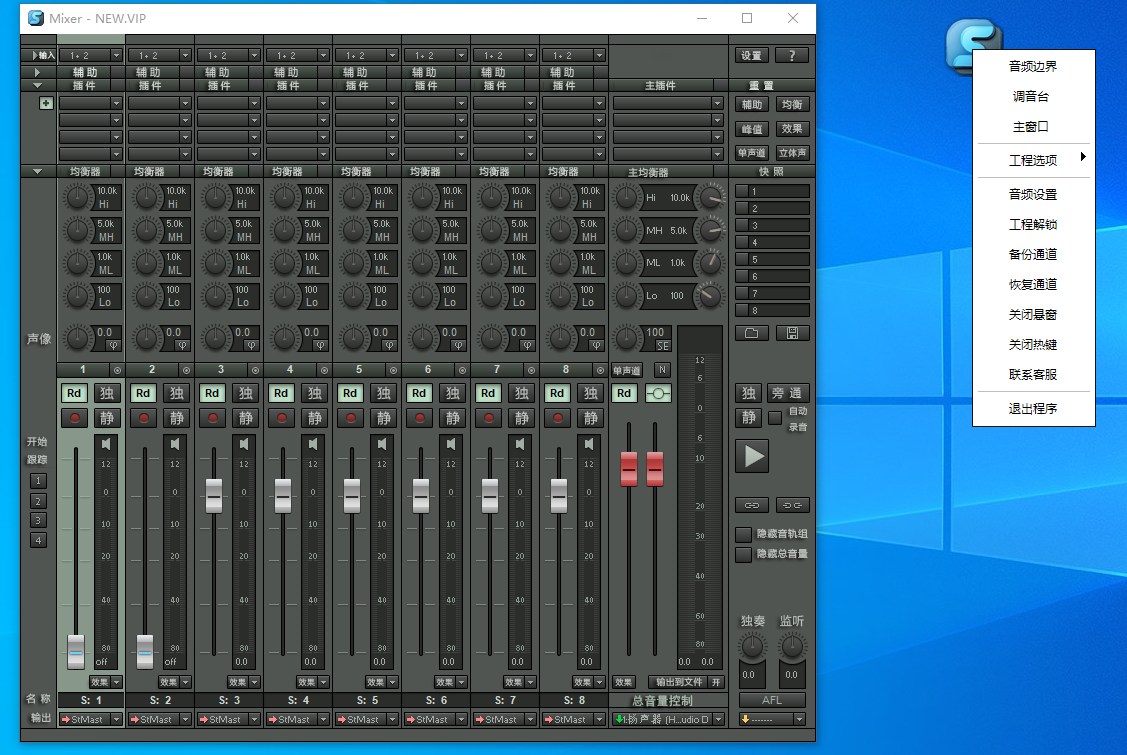Select 音频边界 in context menu

(x=1033, y=66)
